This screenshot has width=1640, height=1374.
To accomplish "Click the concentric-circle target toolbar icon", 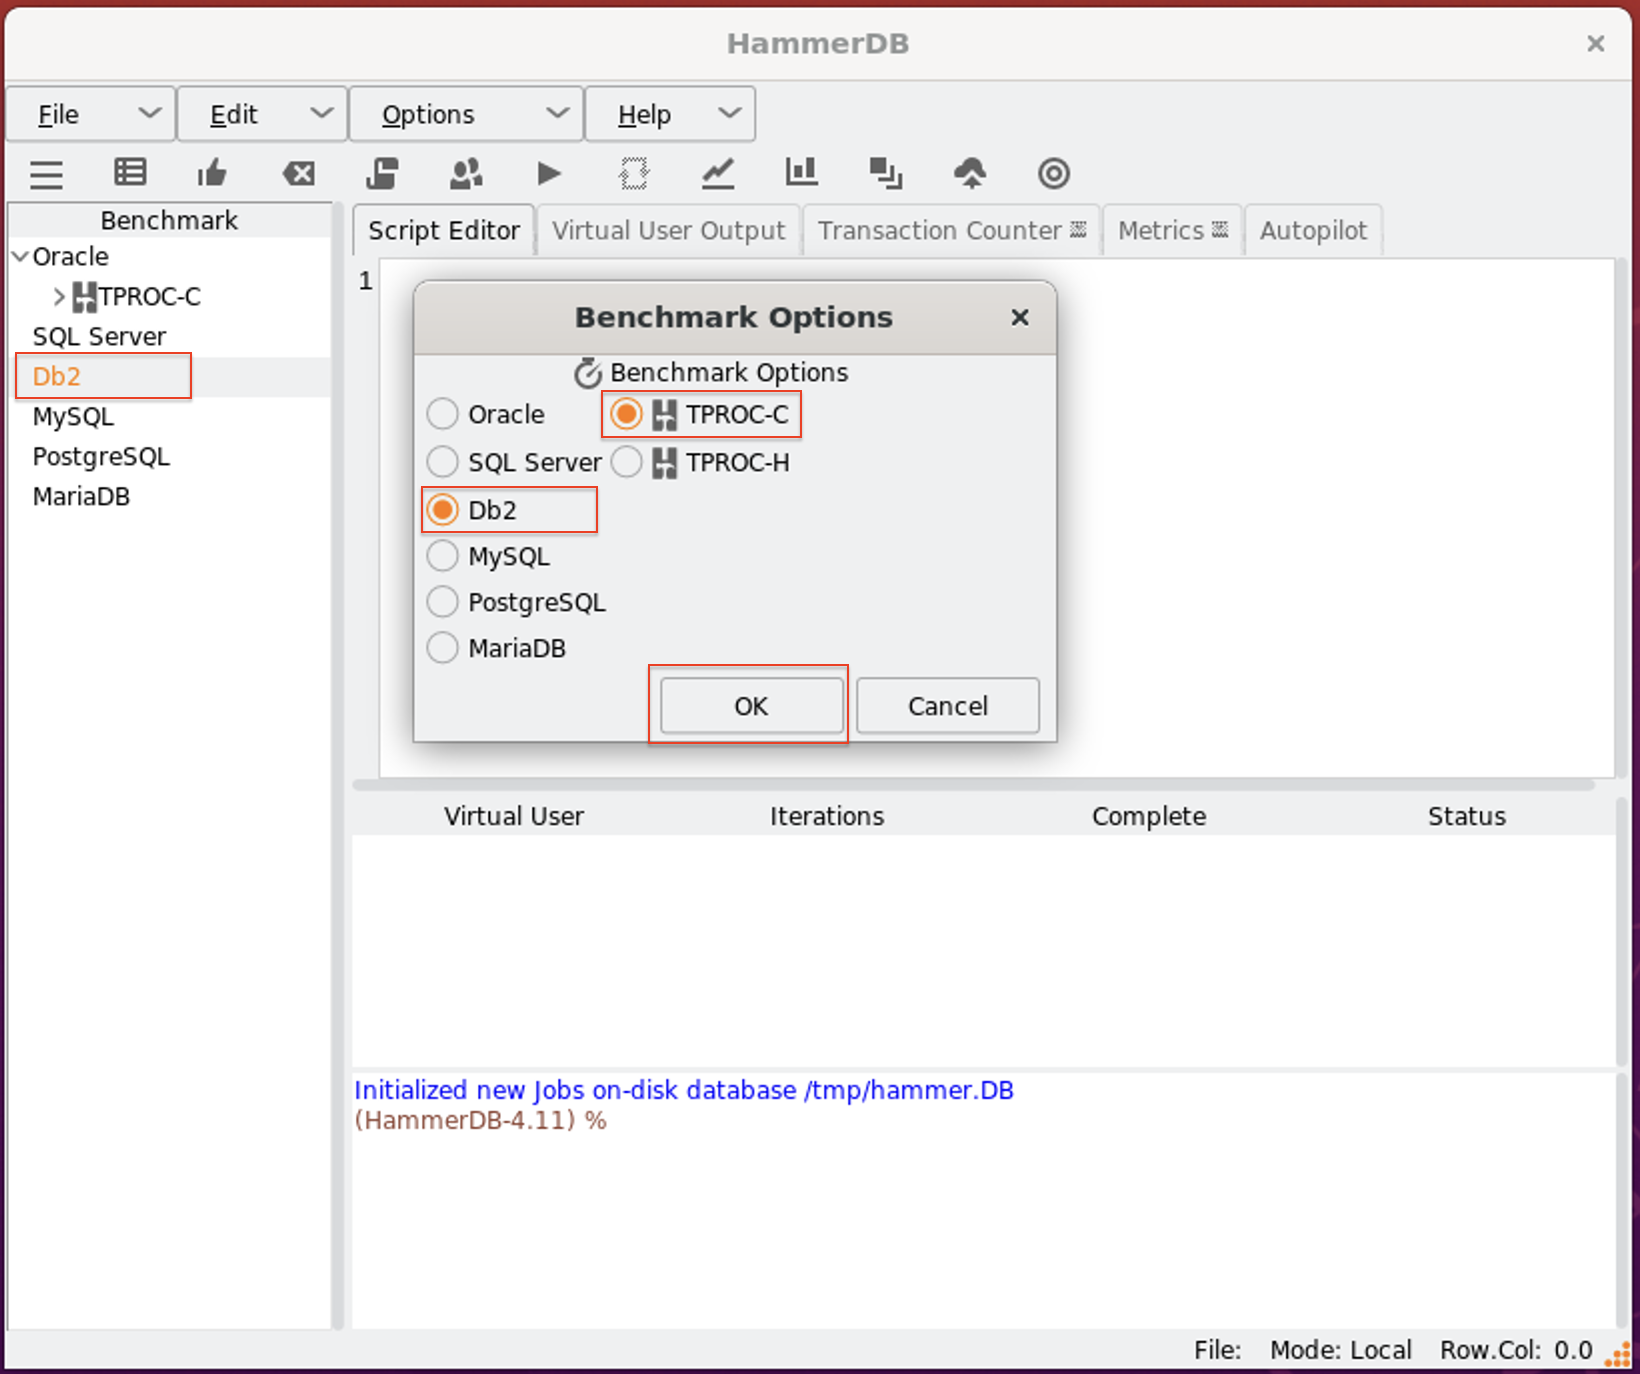I will click(1054, 174).
